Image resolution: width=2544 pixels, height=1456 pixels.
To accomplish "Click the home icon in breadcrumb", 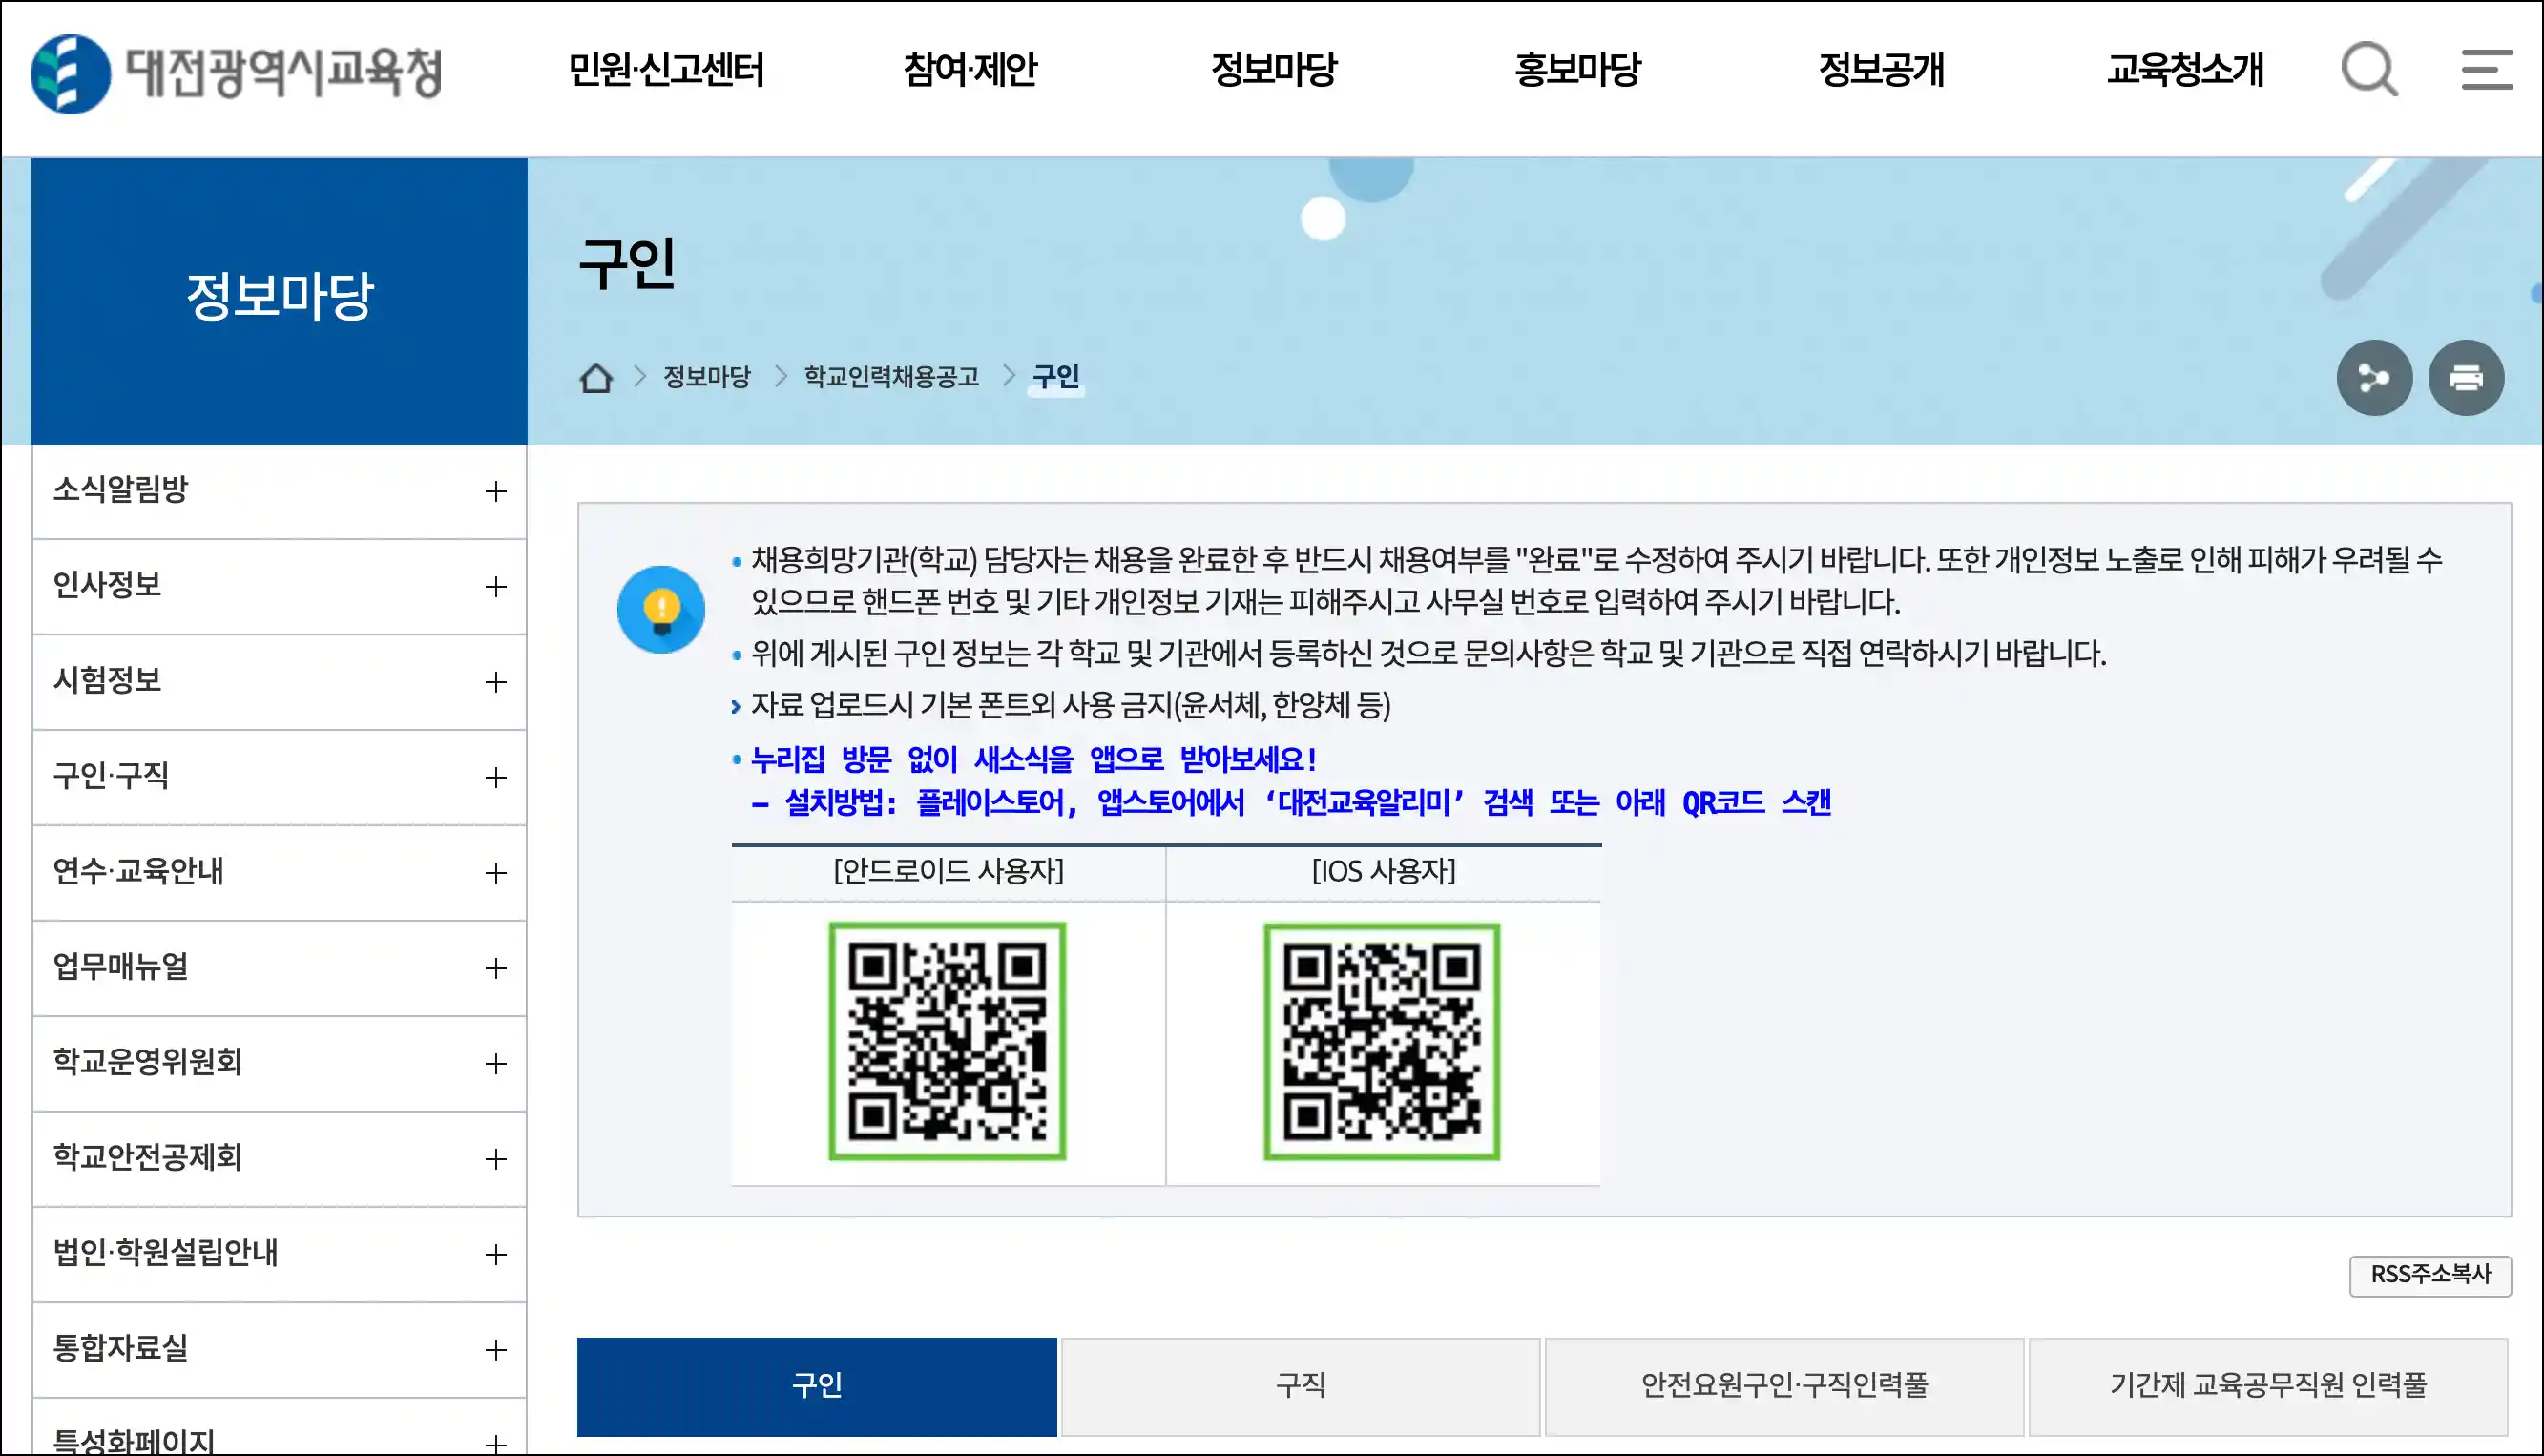I will (x=596, y=378).
